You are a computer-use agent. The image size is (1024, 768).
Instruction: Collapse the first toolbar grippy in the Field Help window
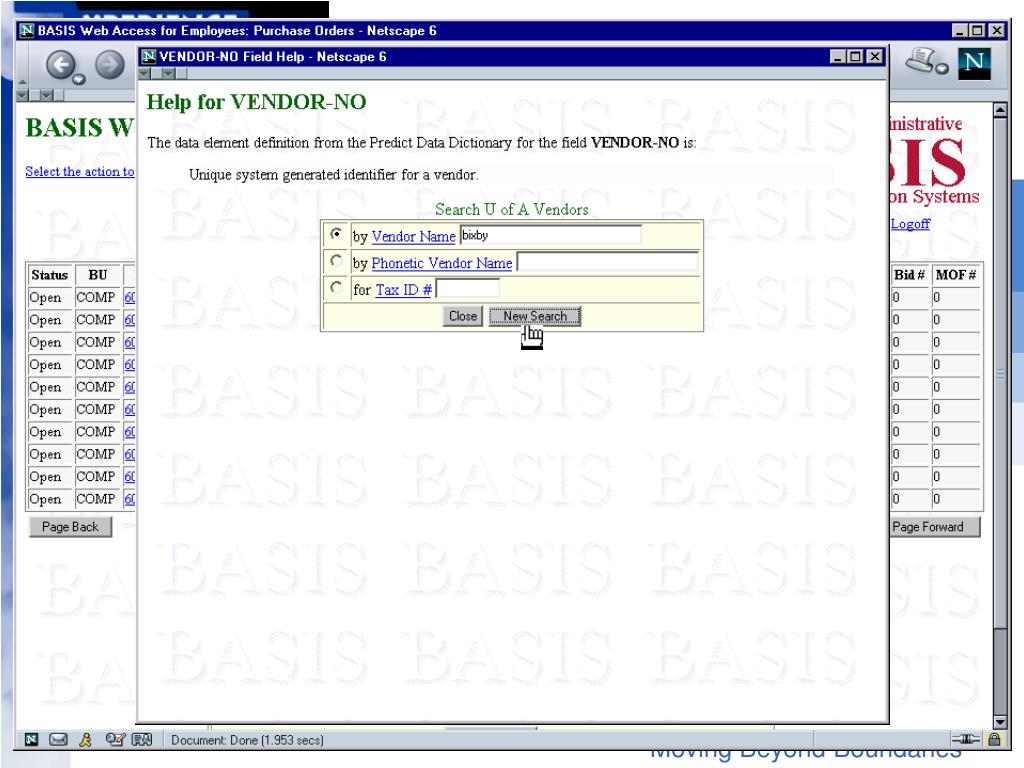145,74
